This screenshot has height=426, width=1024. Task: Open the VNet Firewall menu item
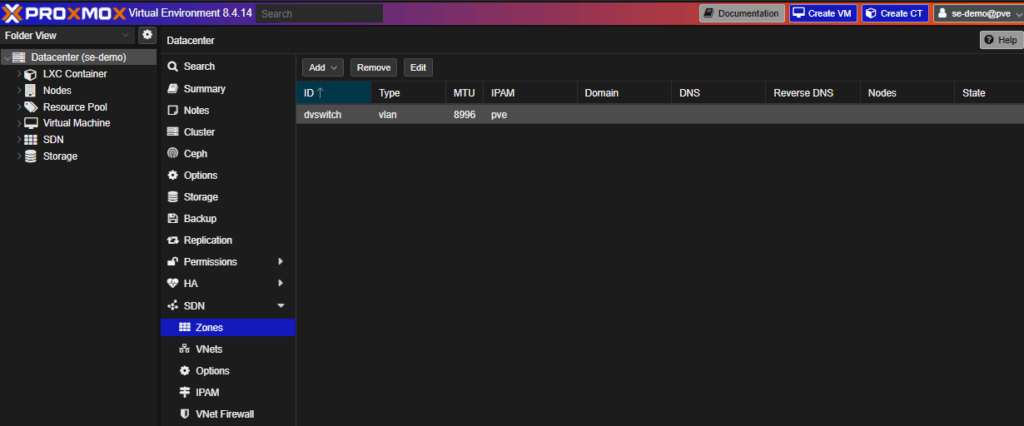click(228, 414)
